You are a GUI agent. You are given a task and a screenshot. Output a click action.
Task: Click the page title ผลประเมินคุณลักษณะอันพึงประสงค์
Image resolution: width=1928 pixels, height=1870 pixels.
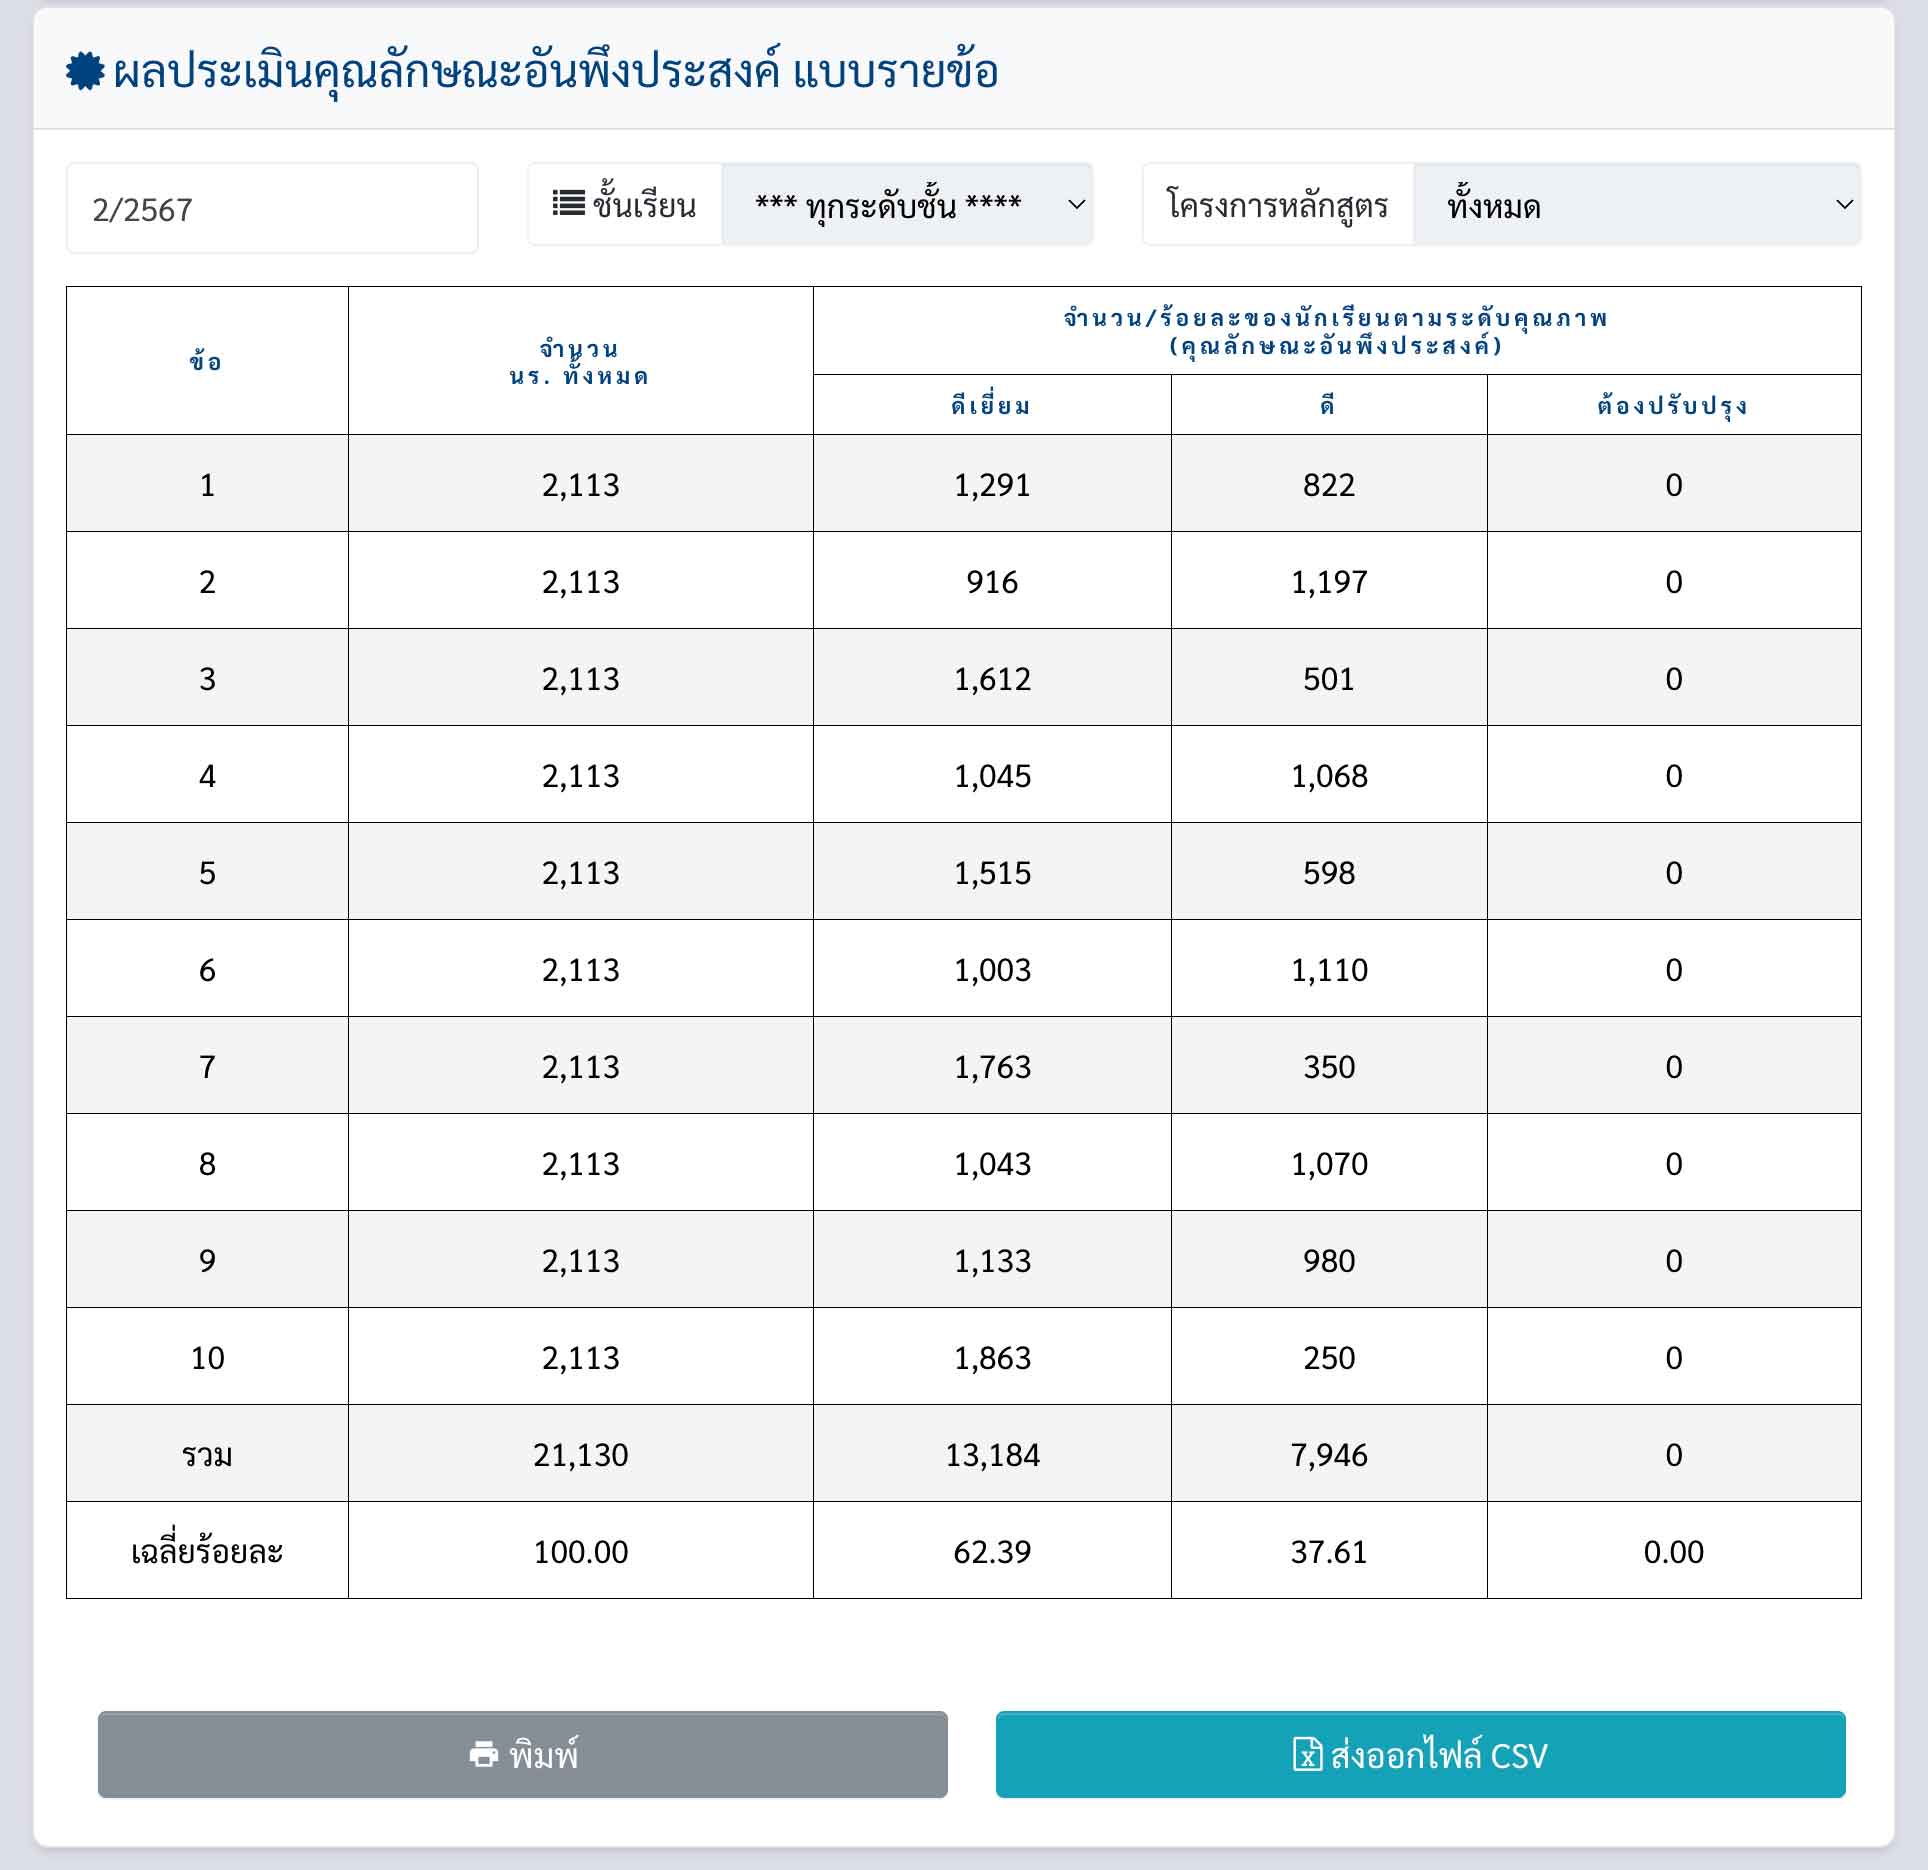[x=555, y=72]
